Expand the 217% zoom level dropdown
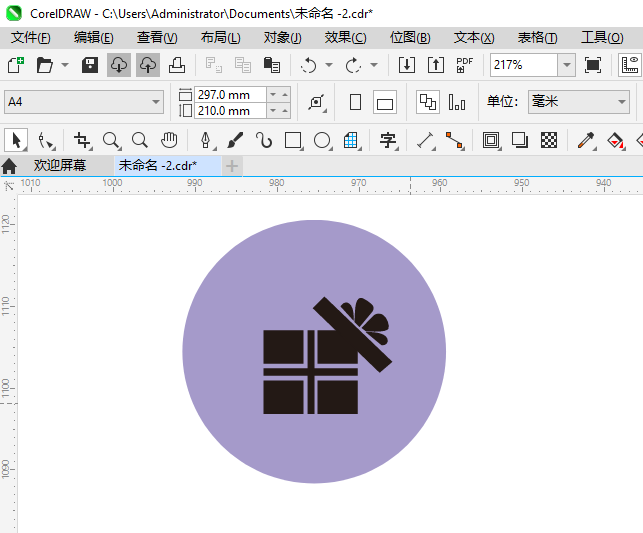The width and height of the screenshot is (643, 533). (x=567, y=65)
